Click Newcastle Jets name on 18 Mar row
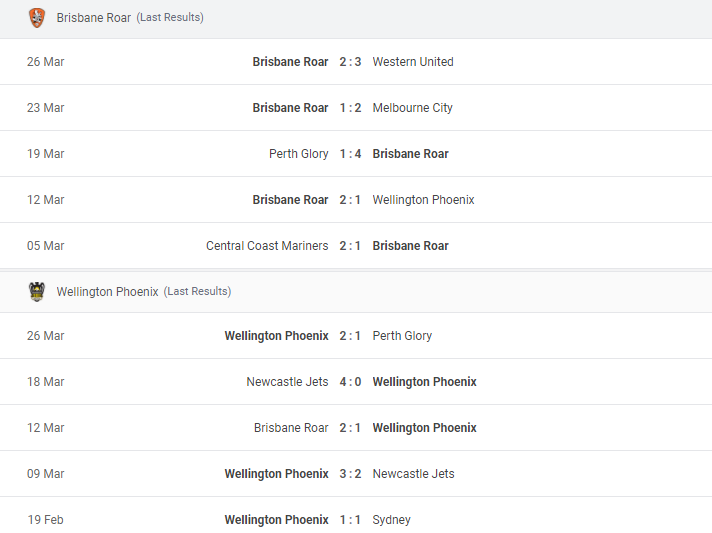712x533 pixels. (x=287, y=382)
